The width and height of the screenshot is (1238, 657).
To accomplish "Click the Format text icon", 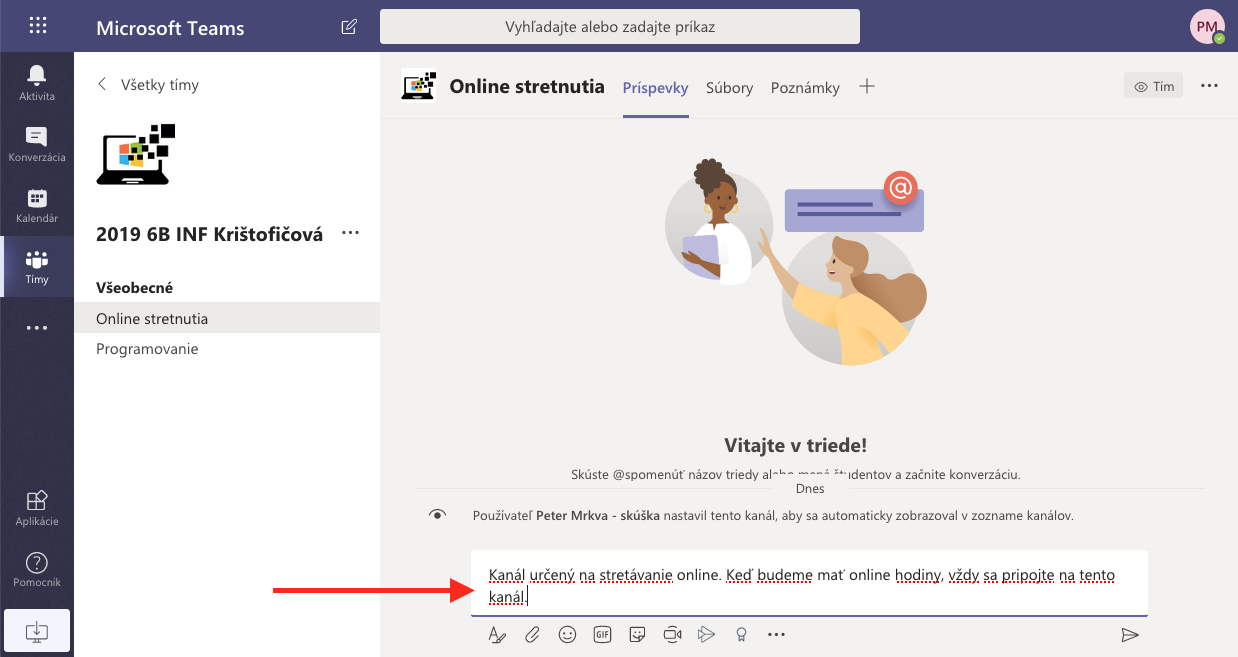I will (x=497, y=634).
